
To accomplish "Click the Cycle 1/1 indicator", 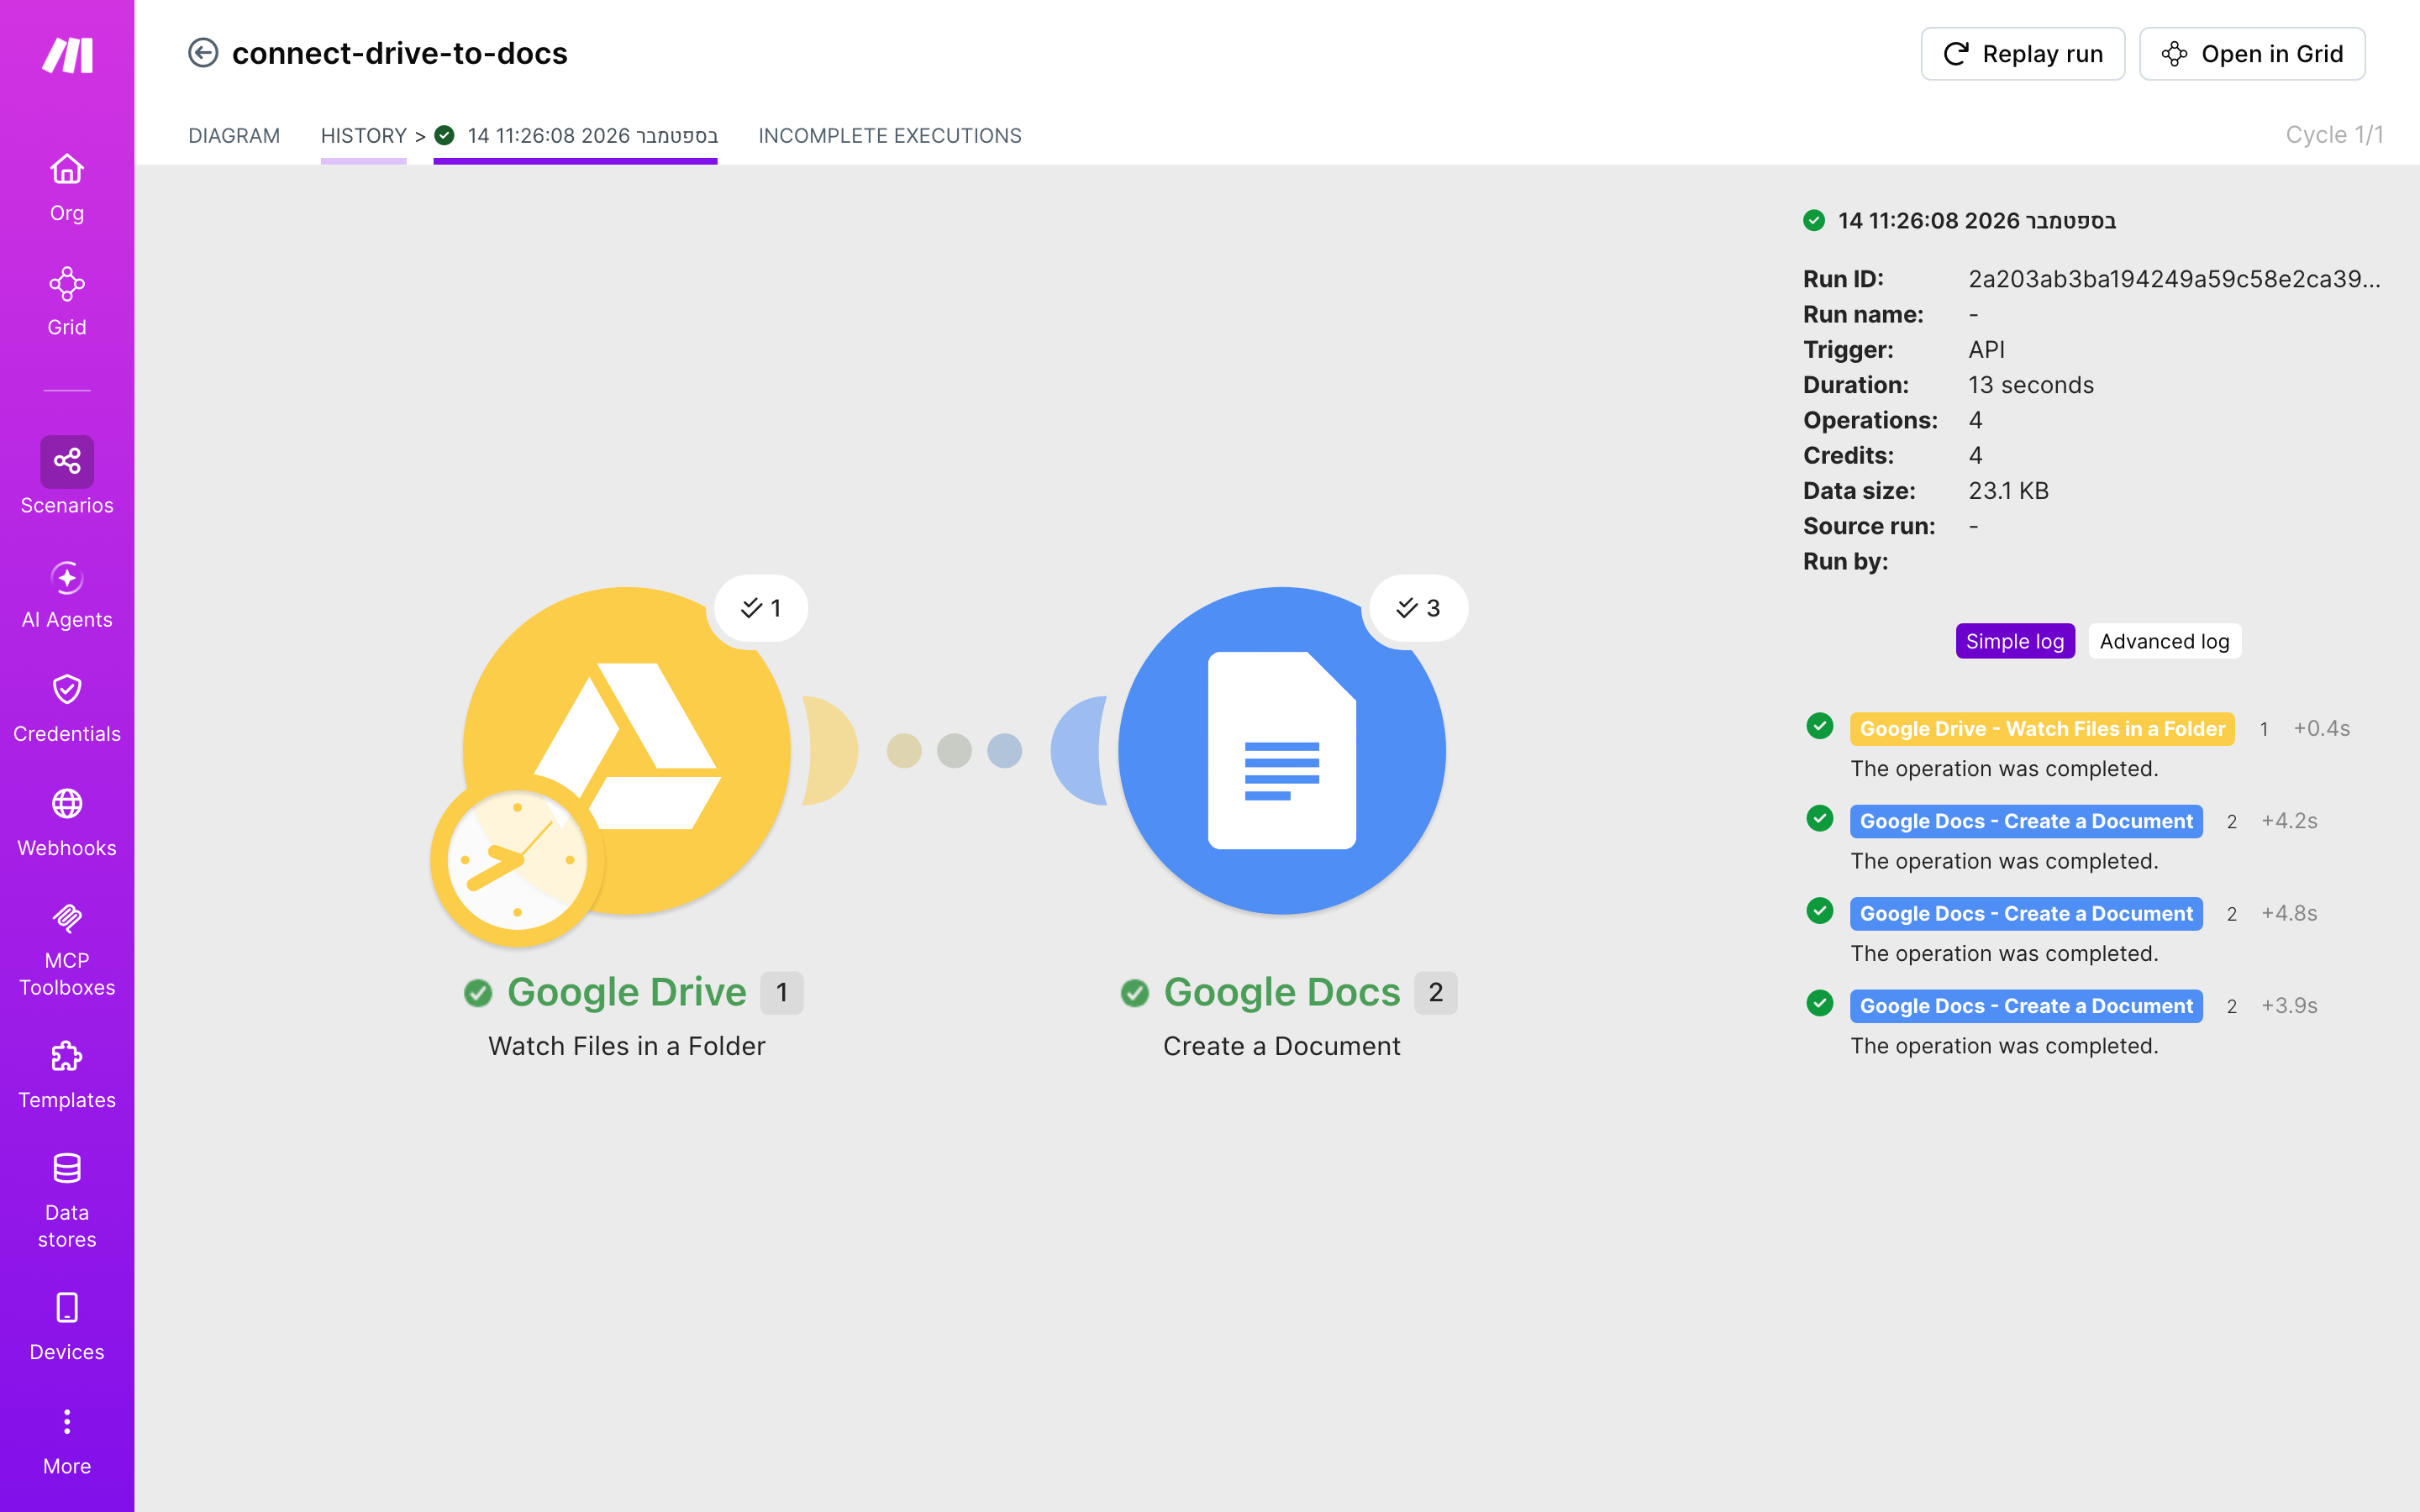I will click(x=2334, y=135).
